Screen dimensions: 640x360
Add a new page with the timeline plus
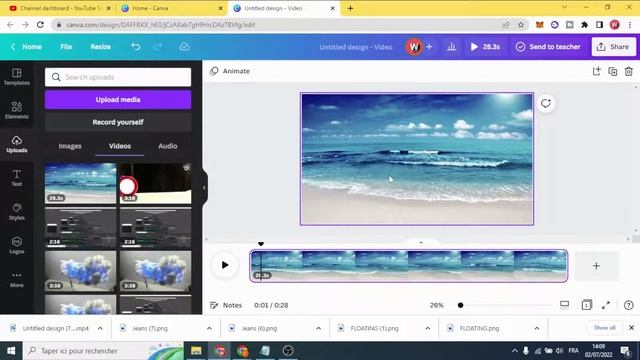[596, 266]
